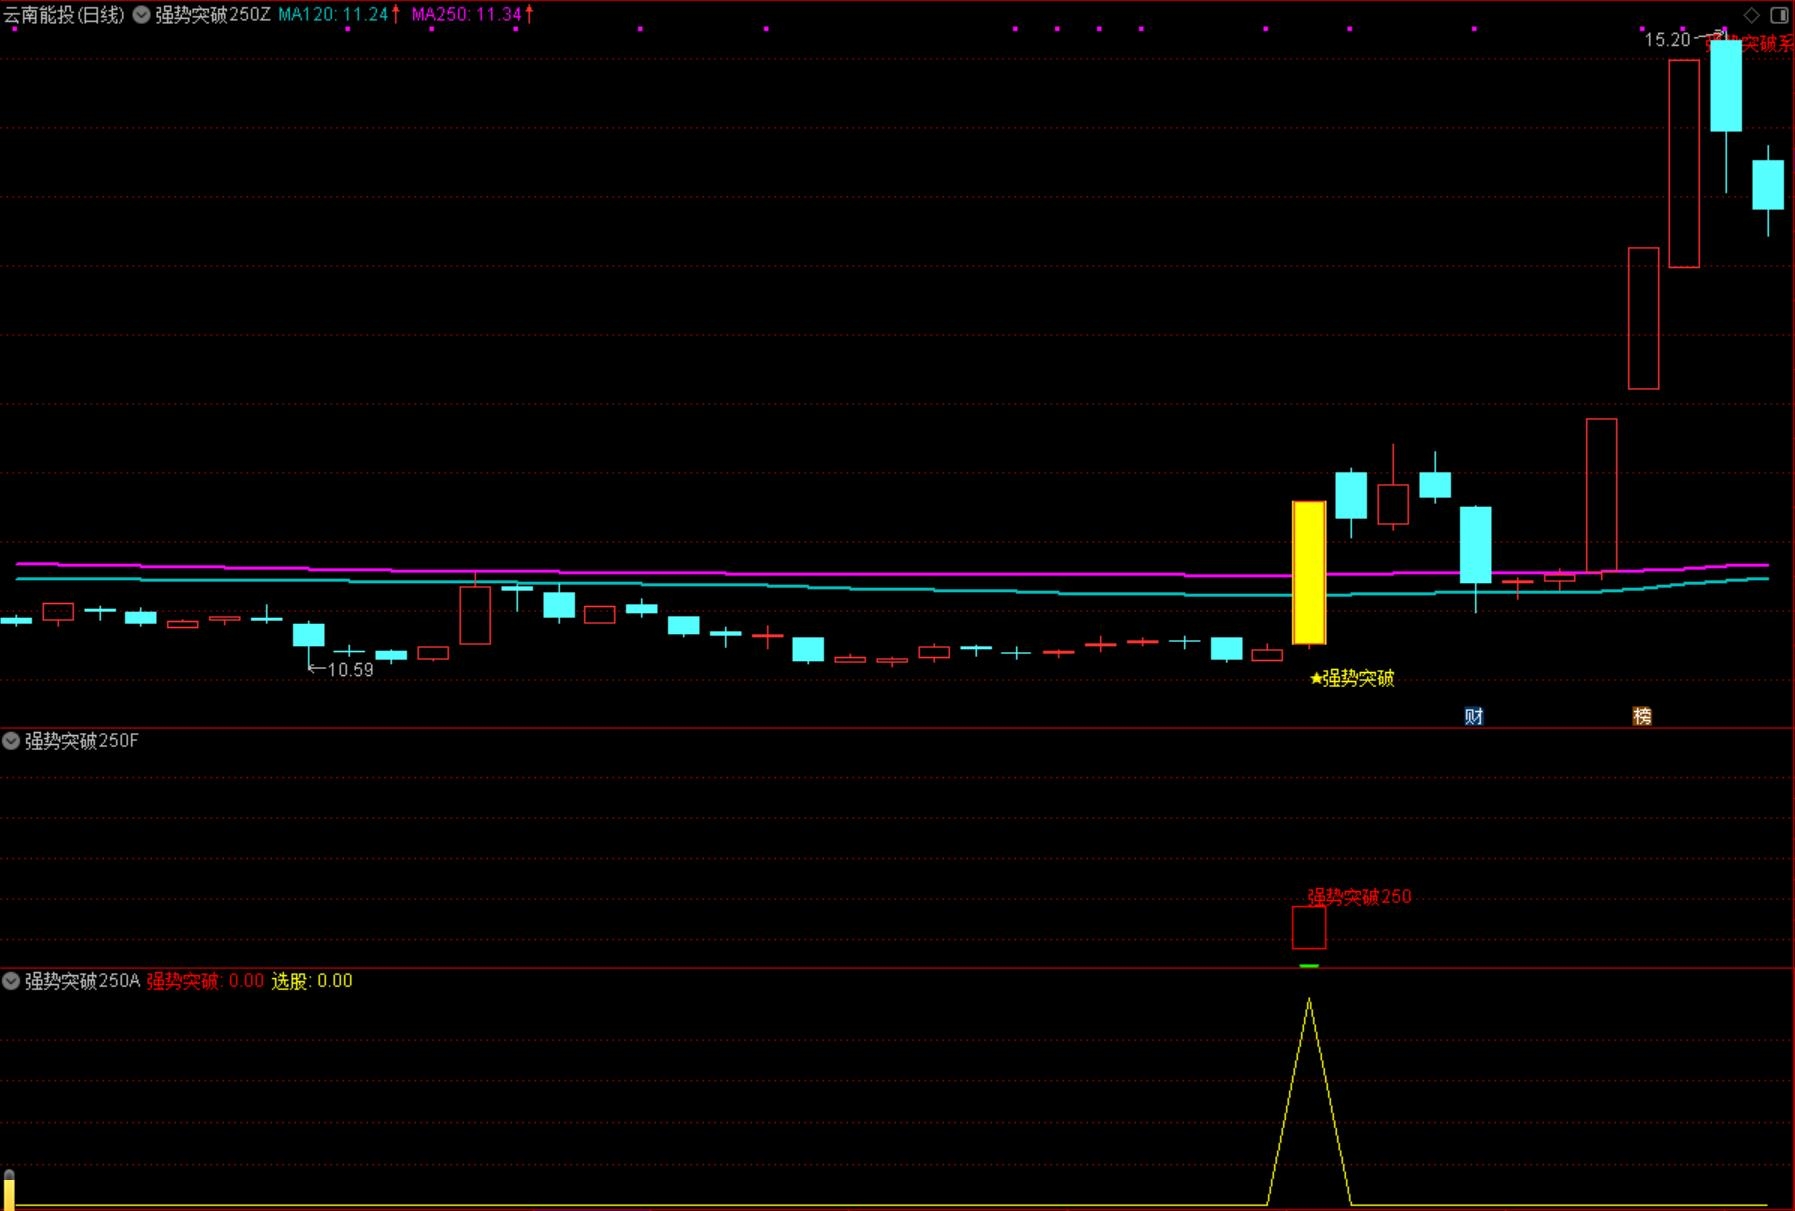Expand the 强势突破250F indicator panel menu
Screen dimensions: 1795x1211
tap(11, 741)
